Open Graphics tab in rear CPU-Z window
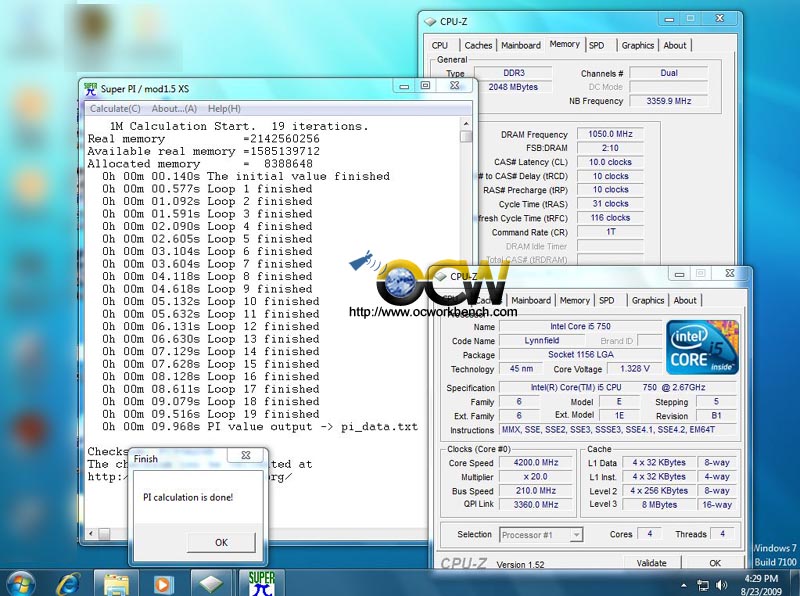This screenshot has width=800, height=596. tap(638, 45)
